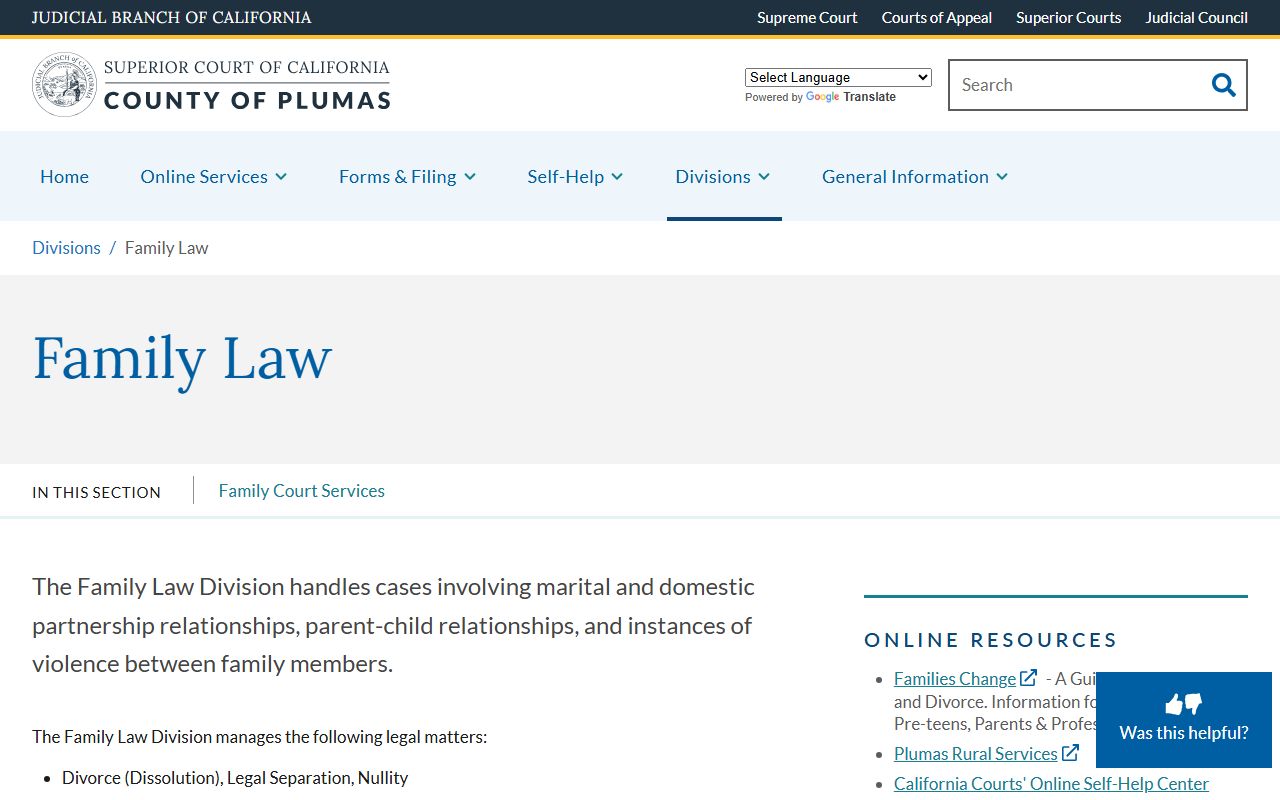The image size is (1280, 800).
Task: Go to the Home nav item
Action: coord(64,176)
